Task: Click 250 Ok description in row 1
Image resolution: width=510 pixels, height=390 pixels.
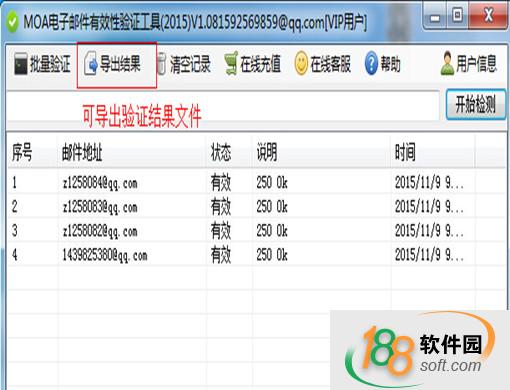Action: pyautogui.click(x=272, y=183)
